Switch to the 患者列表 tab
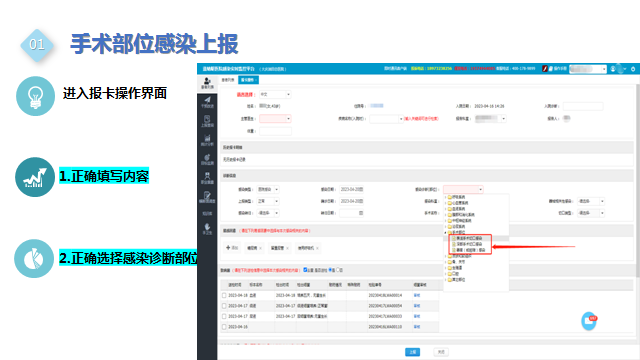The image size is (640, 360). pos(228,80)
